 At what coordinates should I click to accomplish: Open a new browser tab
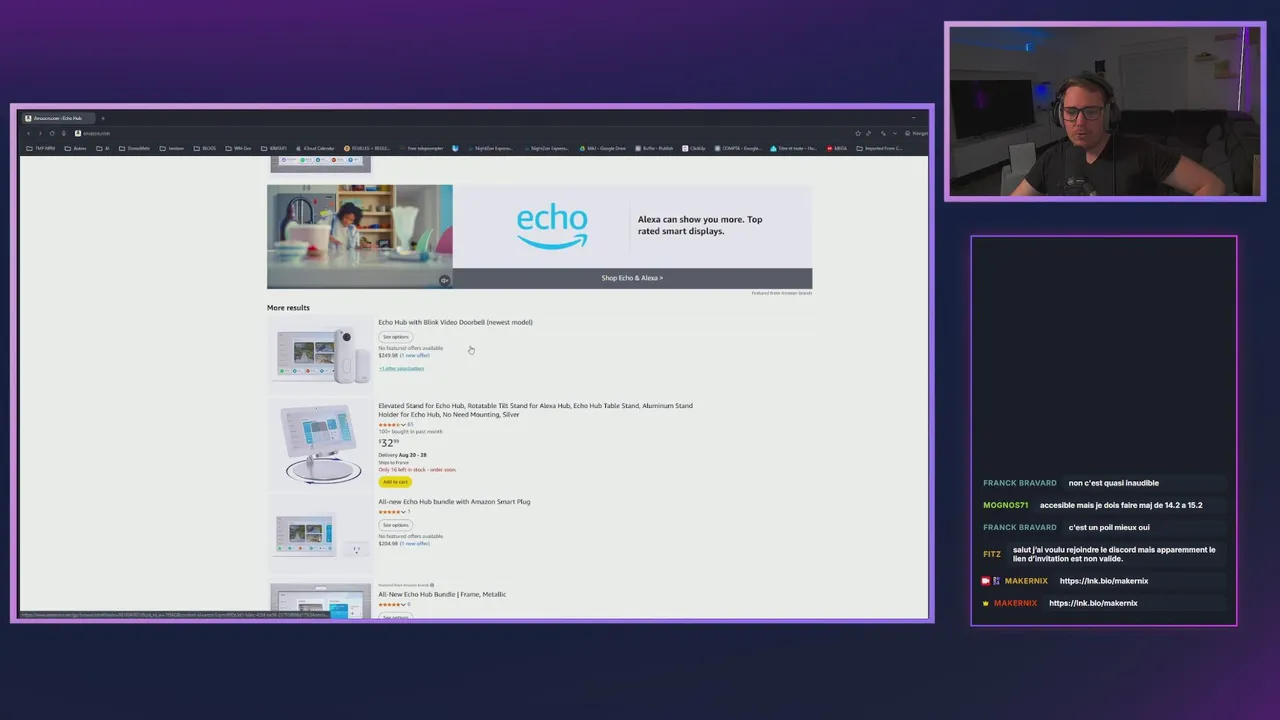coord(102,118)
